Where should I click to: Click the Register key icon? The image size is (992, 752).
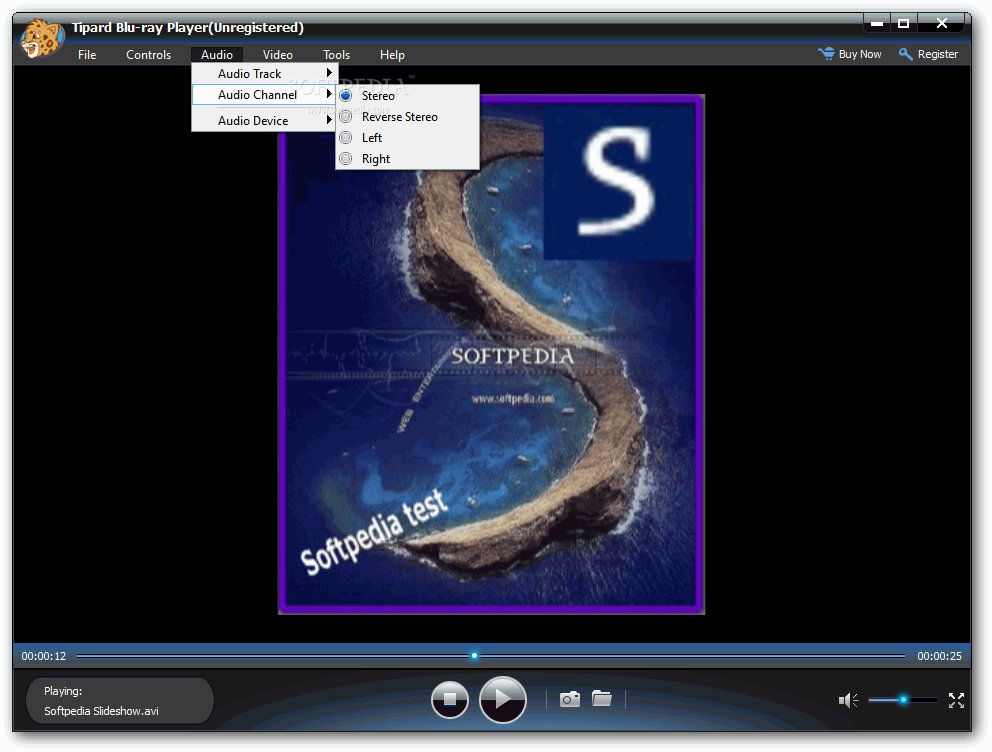pos(905,54)
